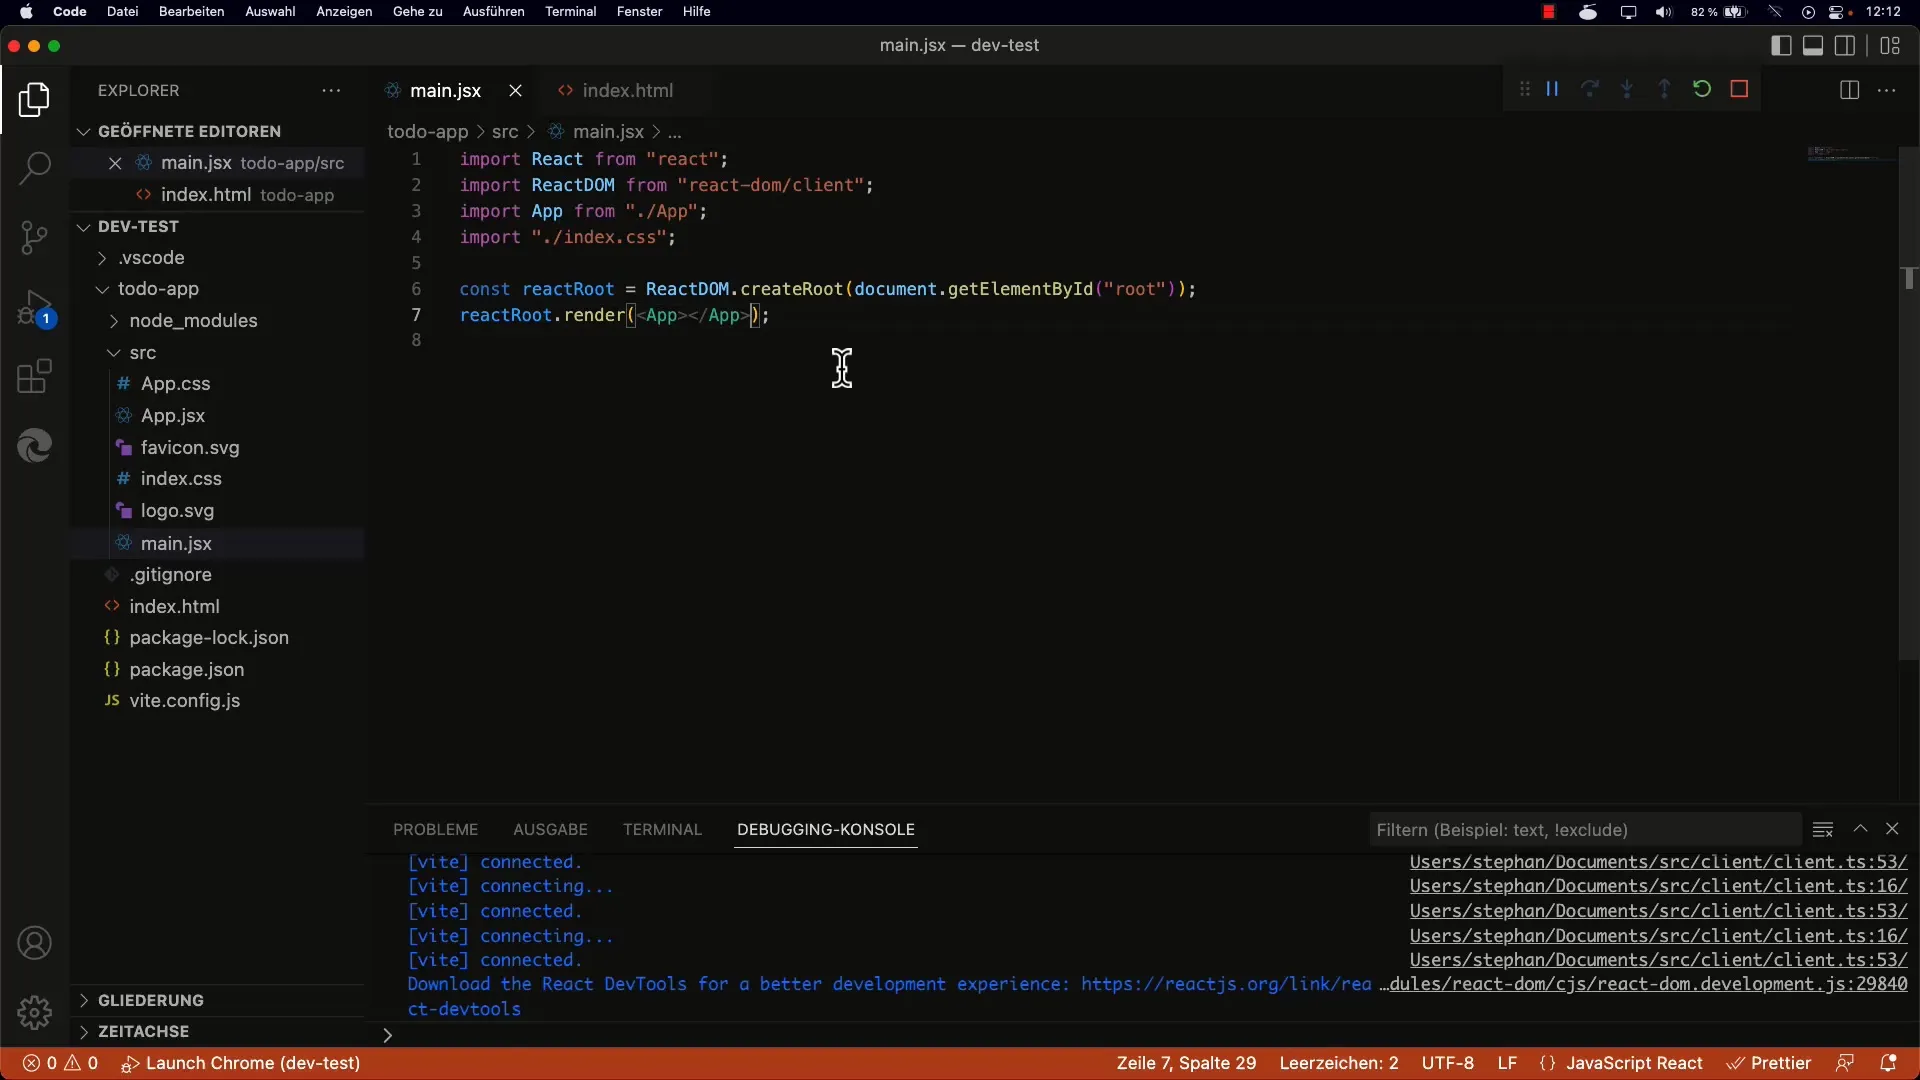Close the bottom panel

pyautogui.click(x=1892, y=829)
